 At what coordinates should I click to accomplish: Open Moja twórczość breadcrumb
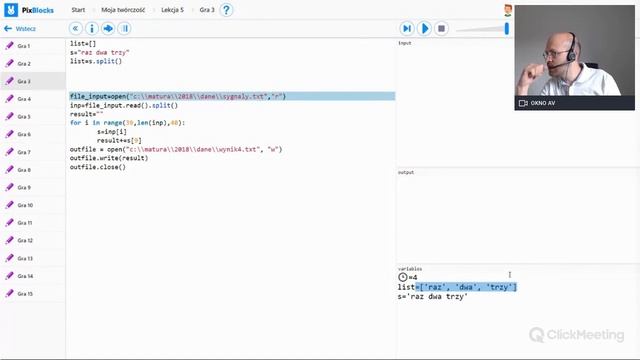pyautogui.click(x=123, y=10)
